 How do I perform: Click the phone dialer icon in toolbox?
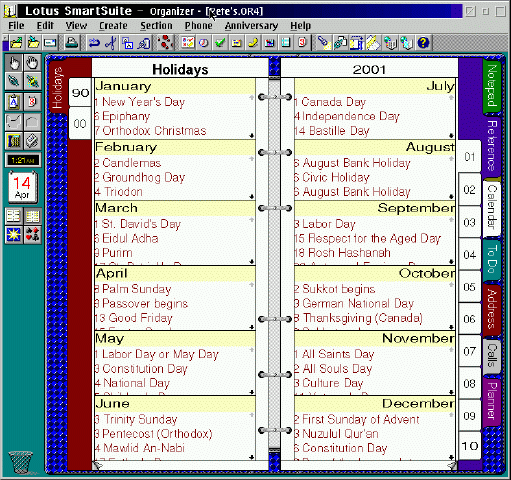click(x=14, y=141)
